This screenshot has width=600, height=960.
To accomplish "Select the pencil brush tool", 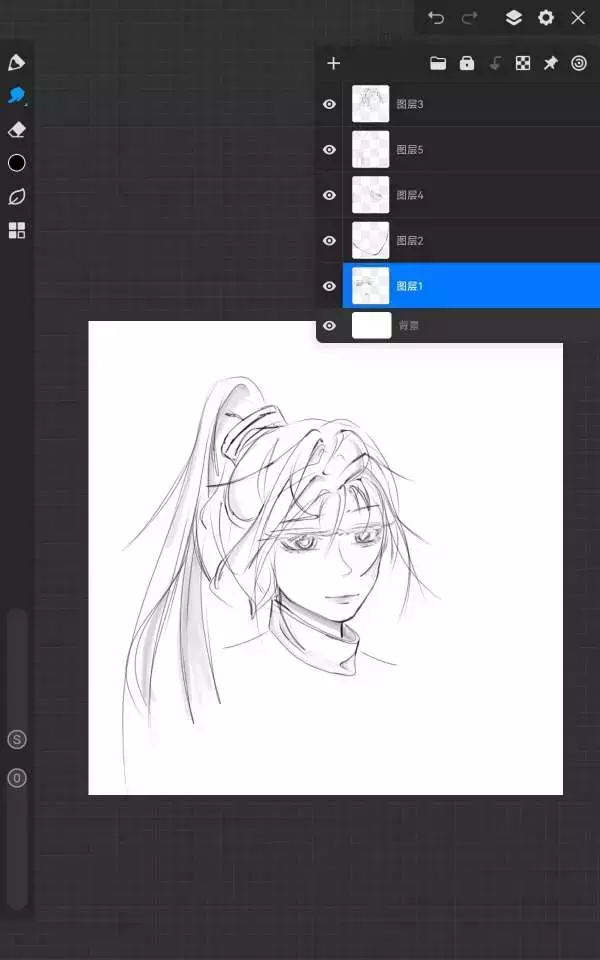I will tap(16, 63).
